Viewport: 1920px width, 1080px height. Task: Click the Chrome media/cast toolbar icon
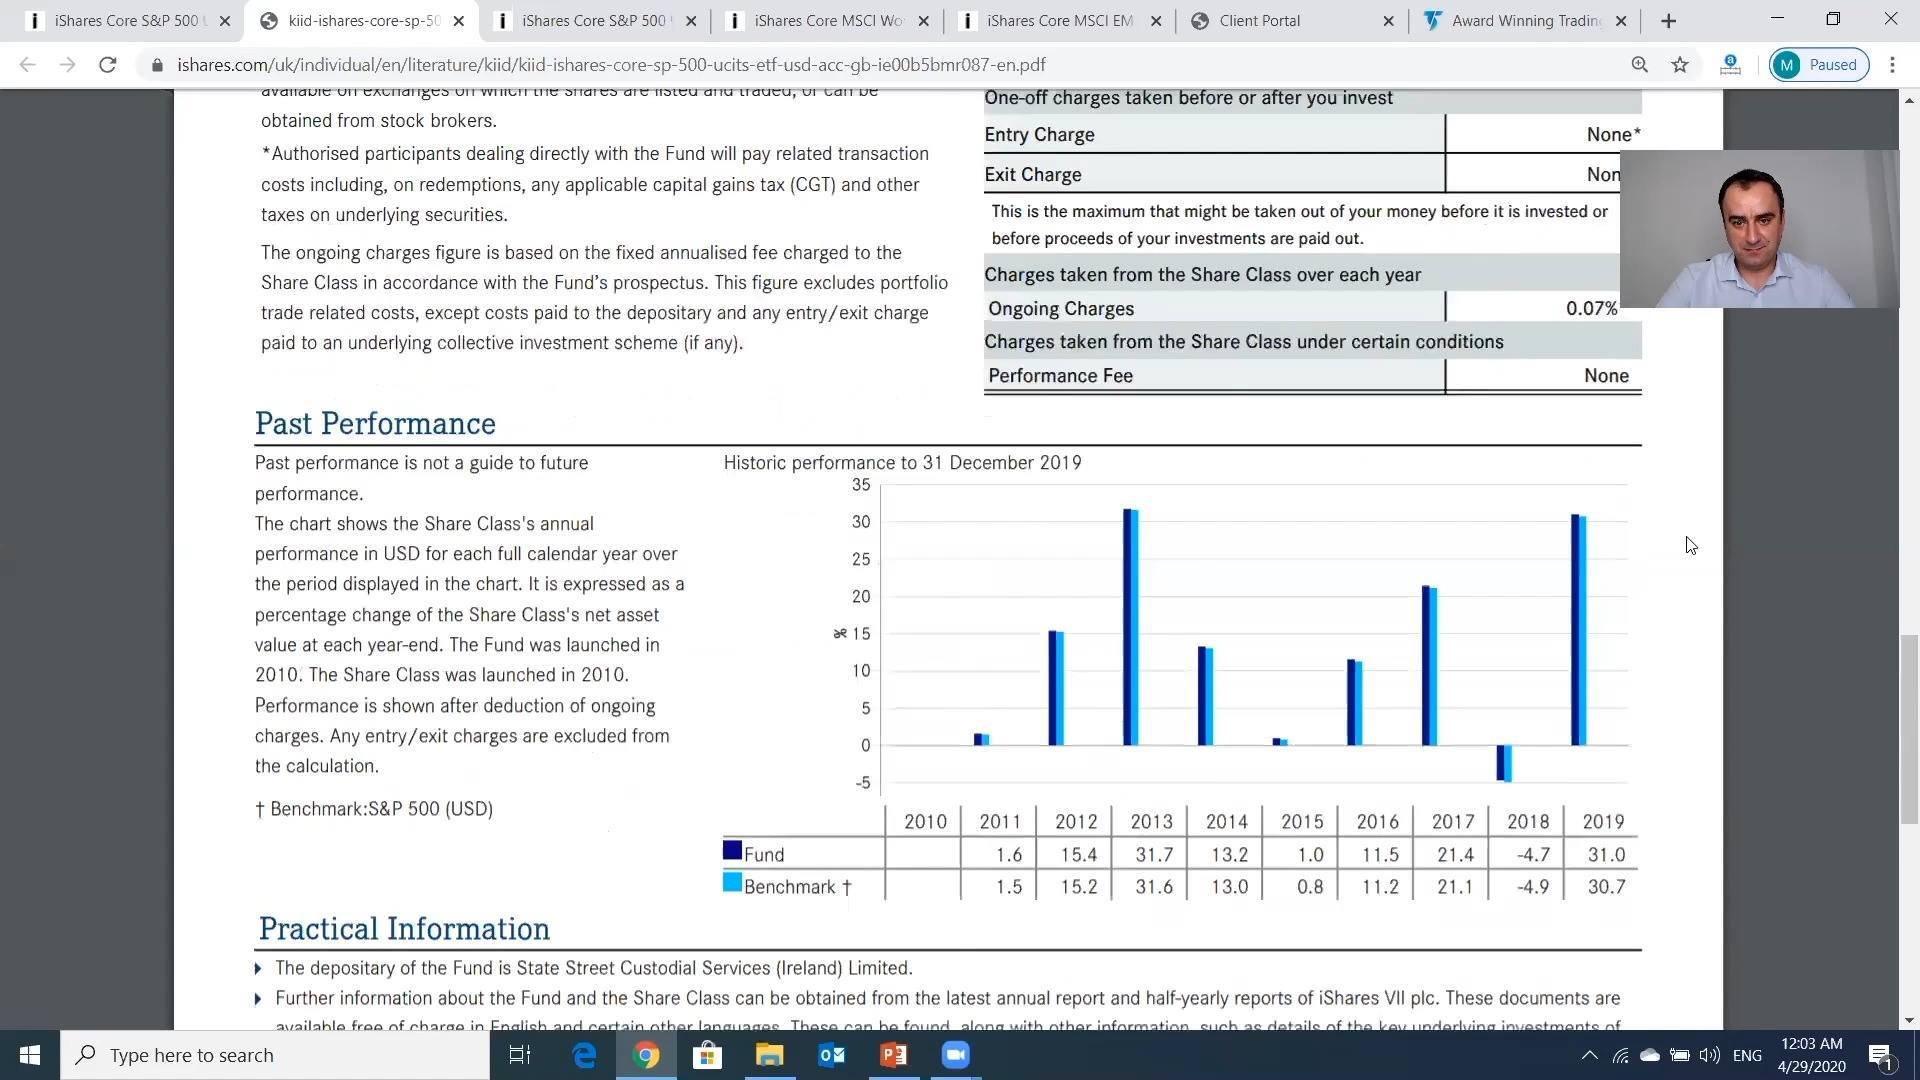[1730, 65]
